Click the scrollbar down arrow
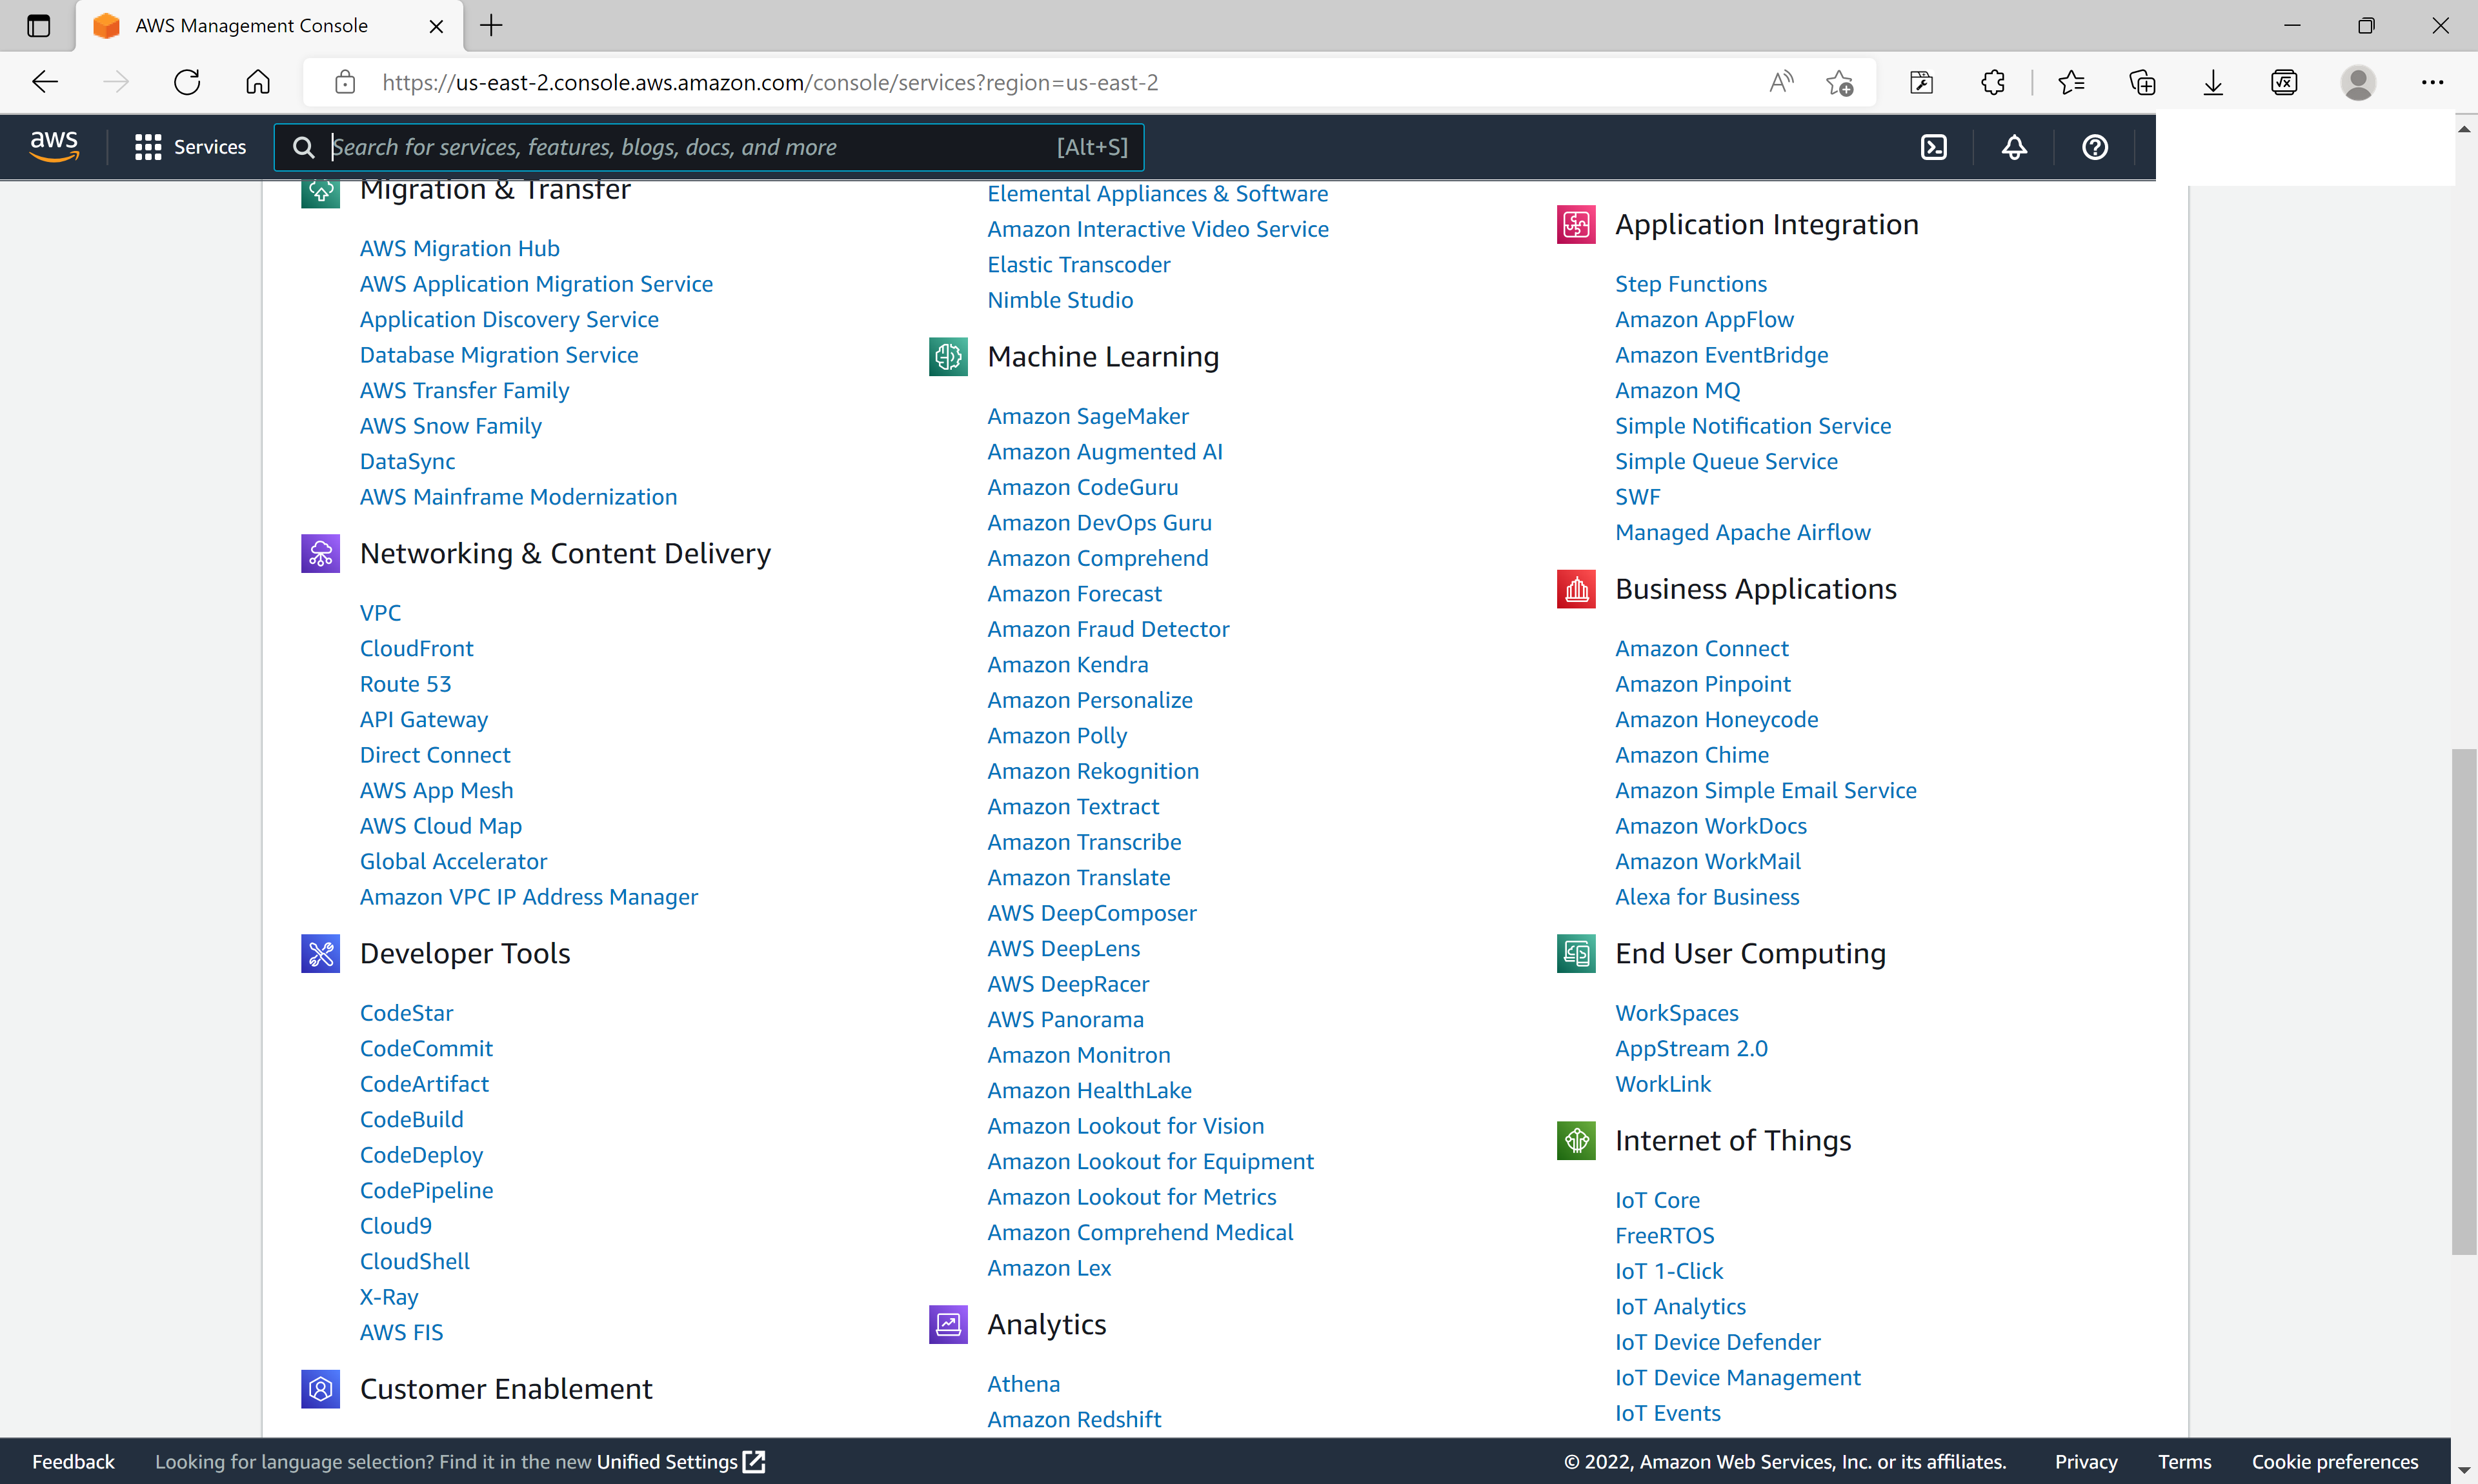Image resolution: width=2478 pixels, height=1484 pixels. click(x=2464, y=1471)
